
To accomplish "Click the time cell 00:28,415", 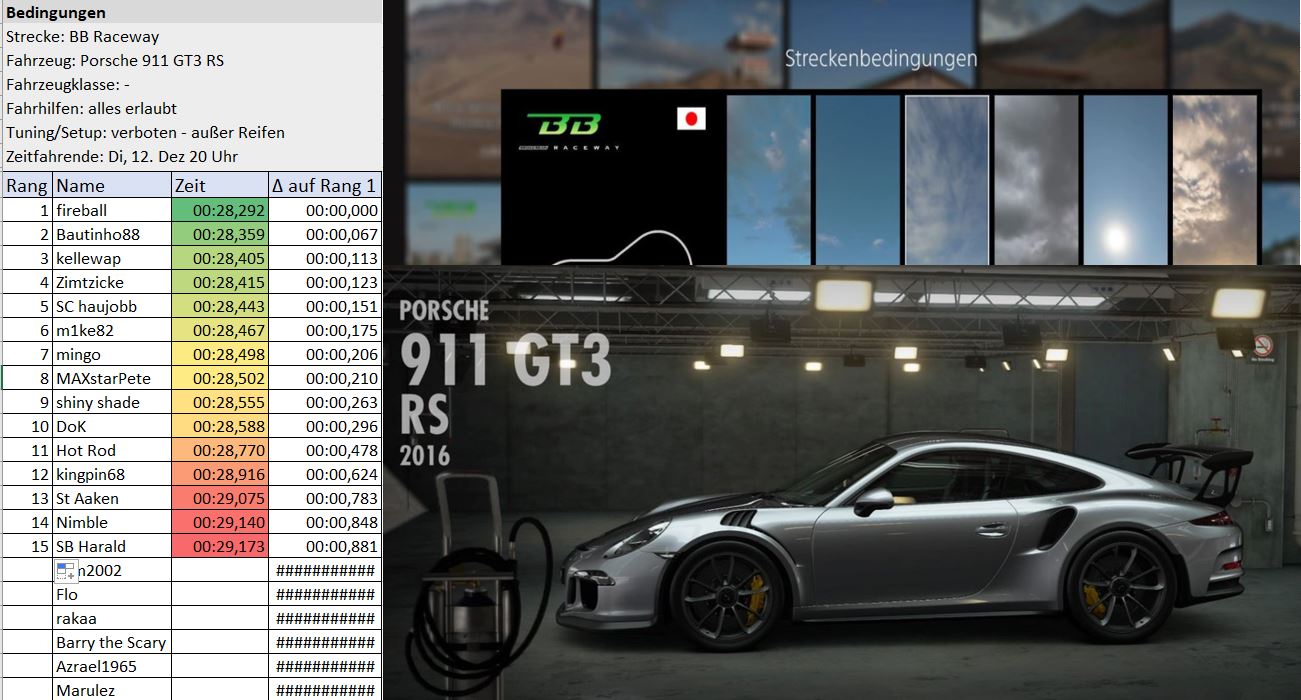I will (220, 282).
